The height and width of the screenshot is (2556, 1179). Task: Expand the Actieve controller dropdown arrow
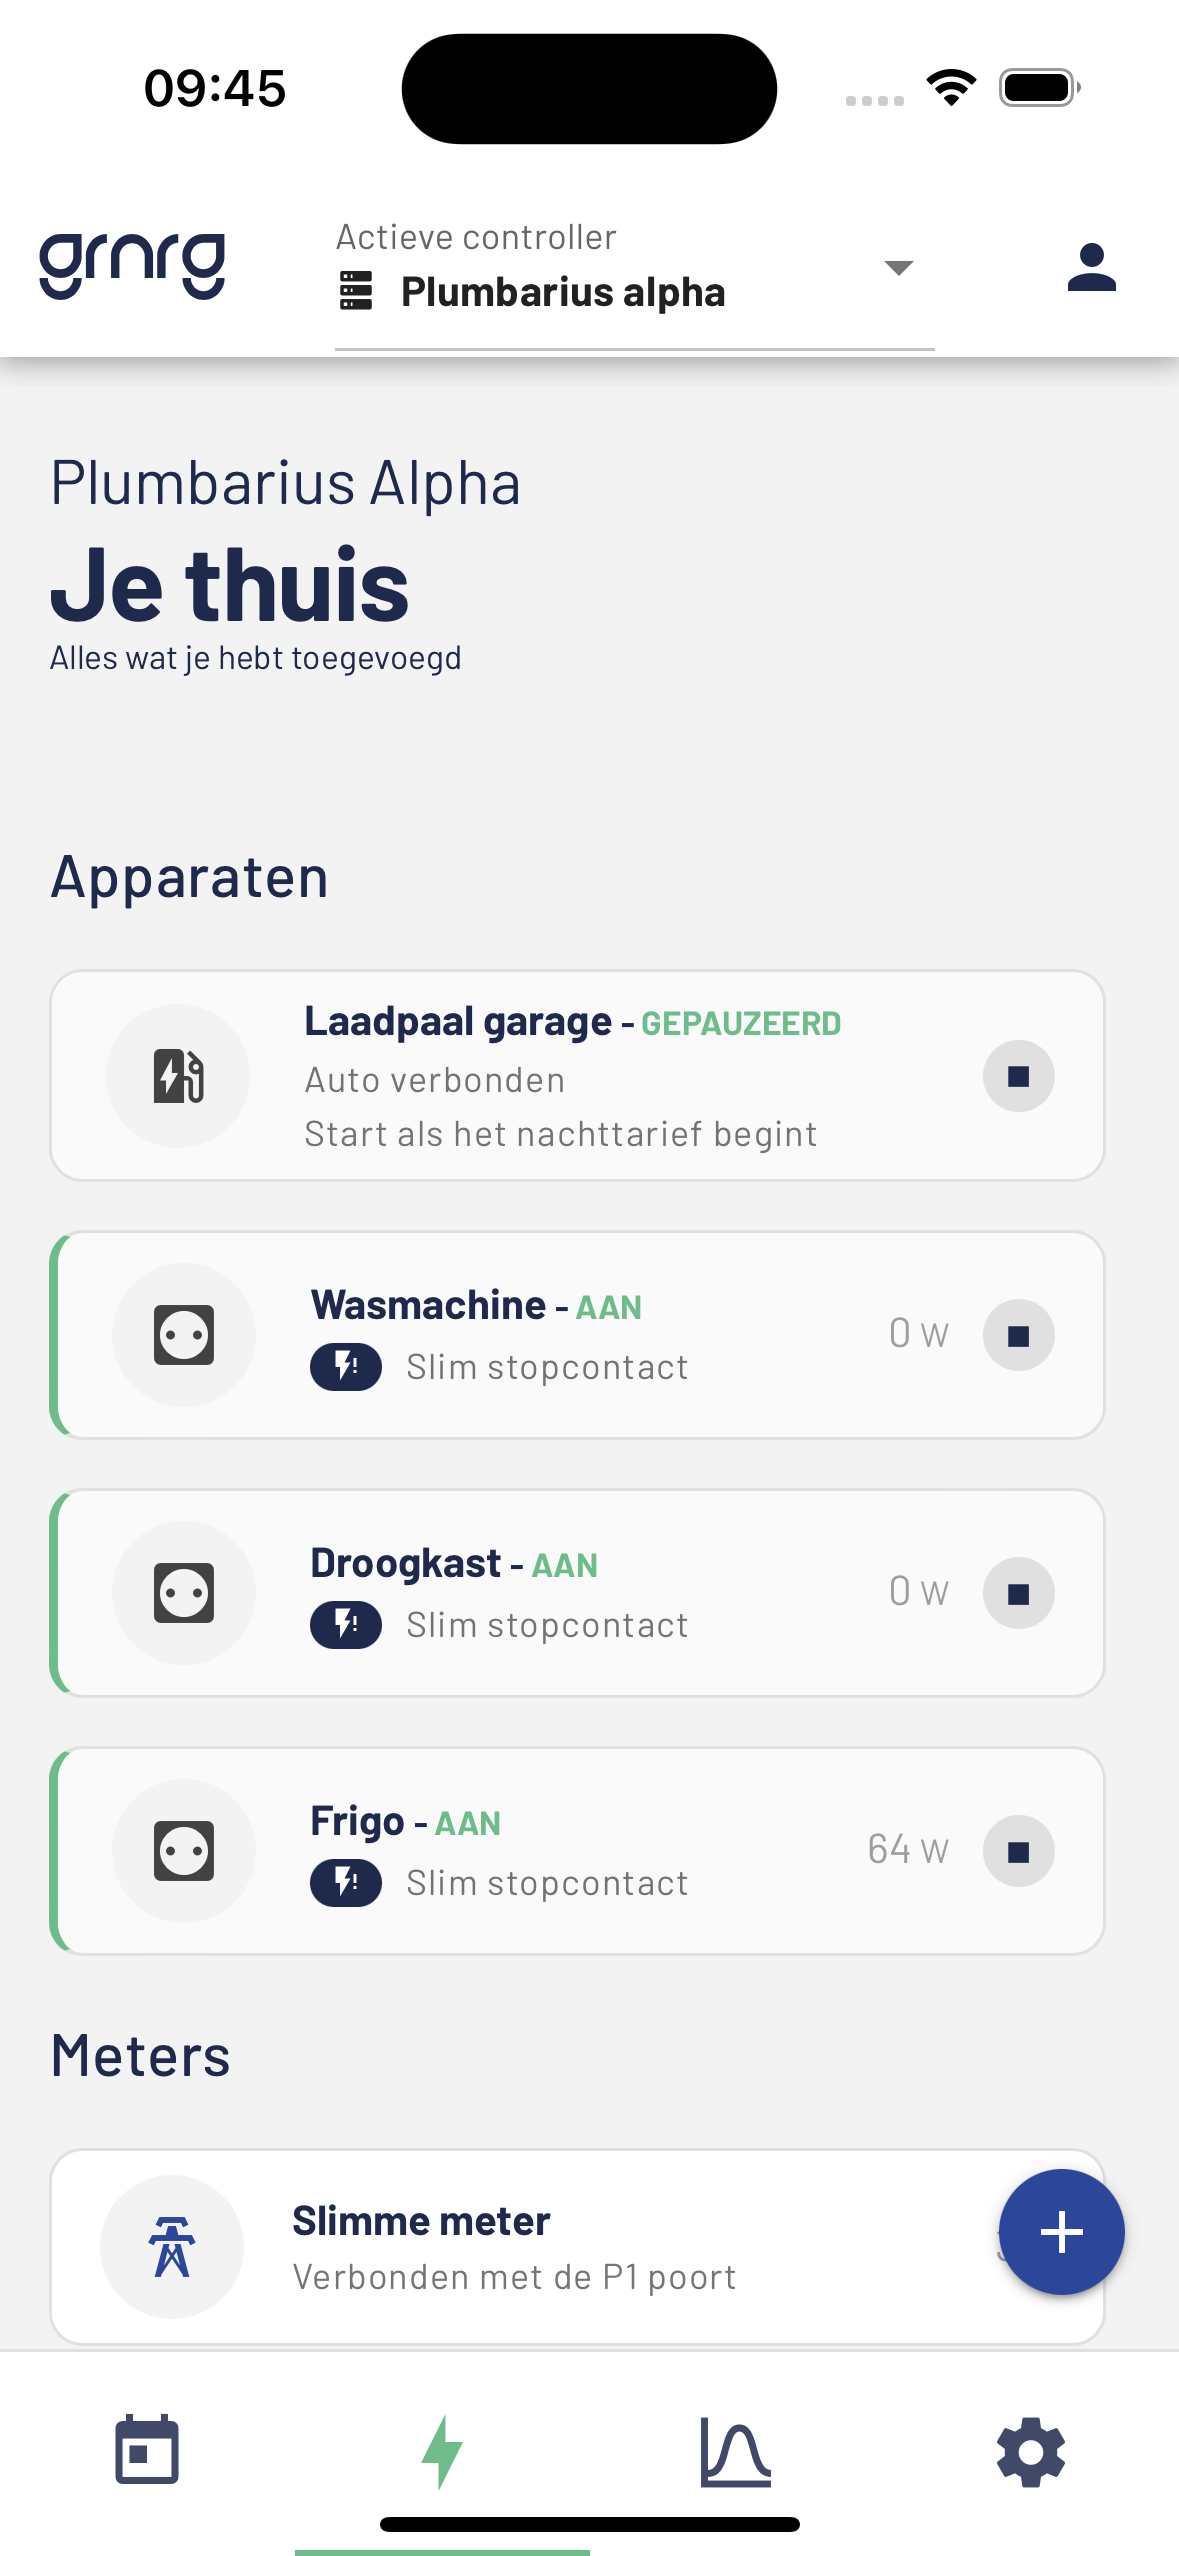click(x=899, y=267)
